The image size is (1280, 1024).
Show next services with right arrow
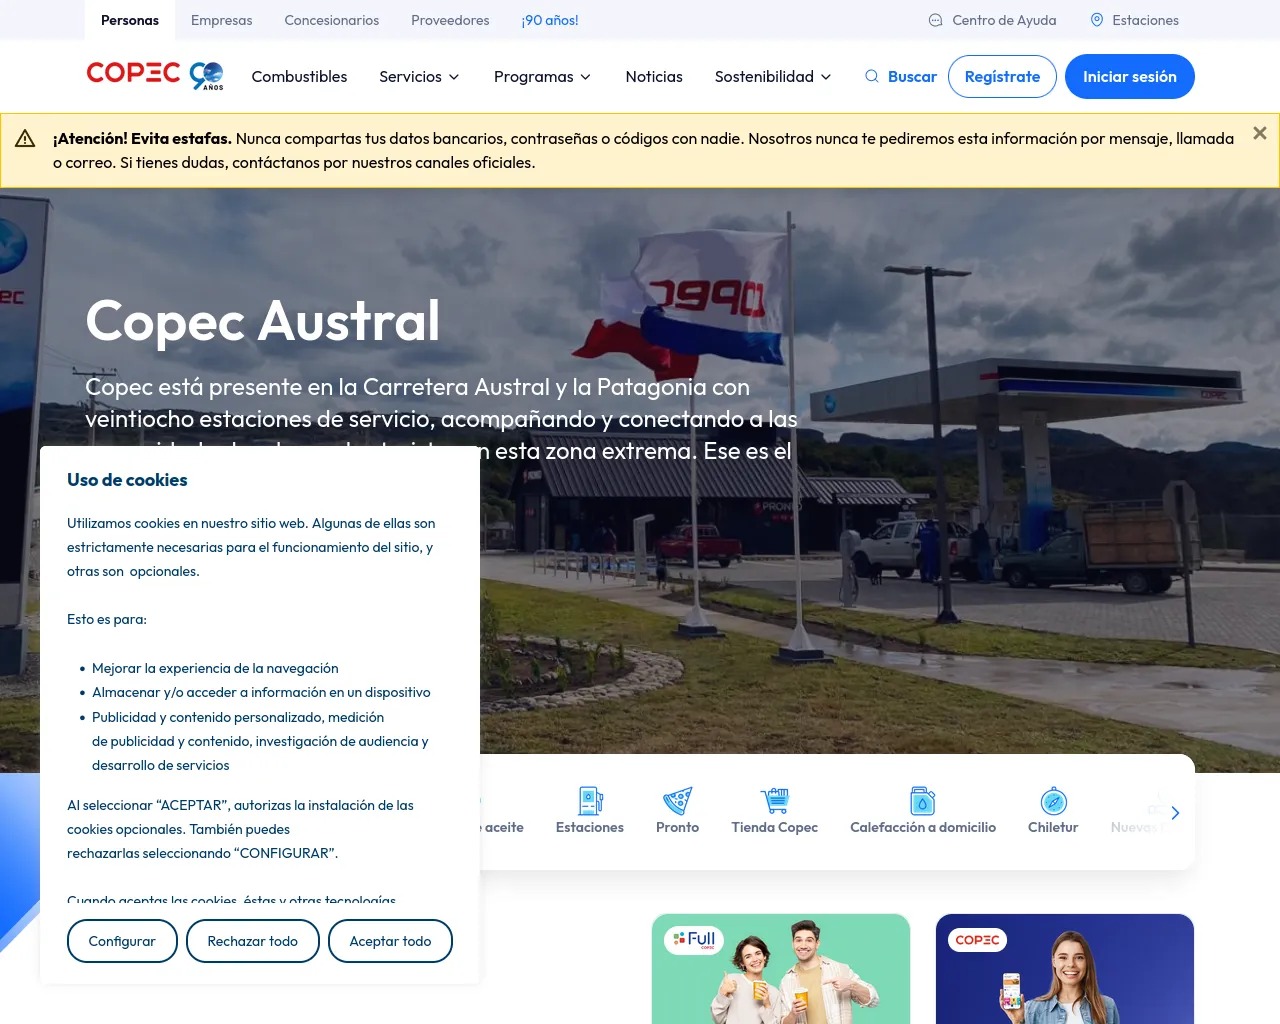(1175, 813)
